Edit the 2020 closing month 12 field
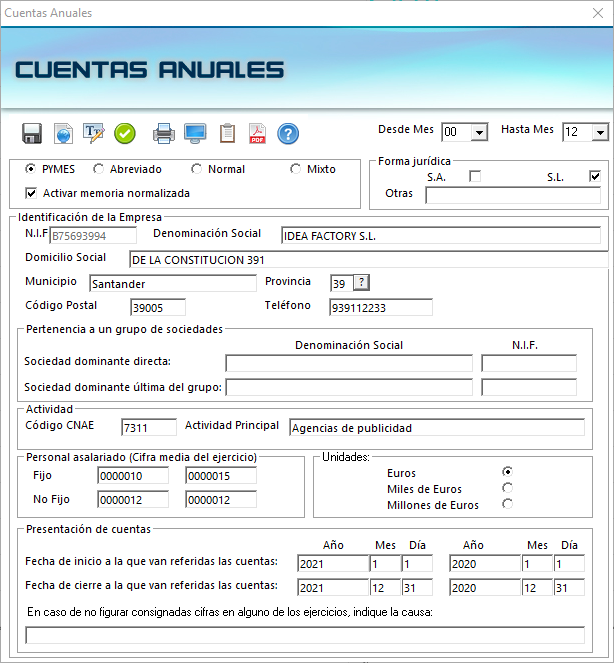614x663 pixels. click(x=537, y=587)
